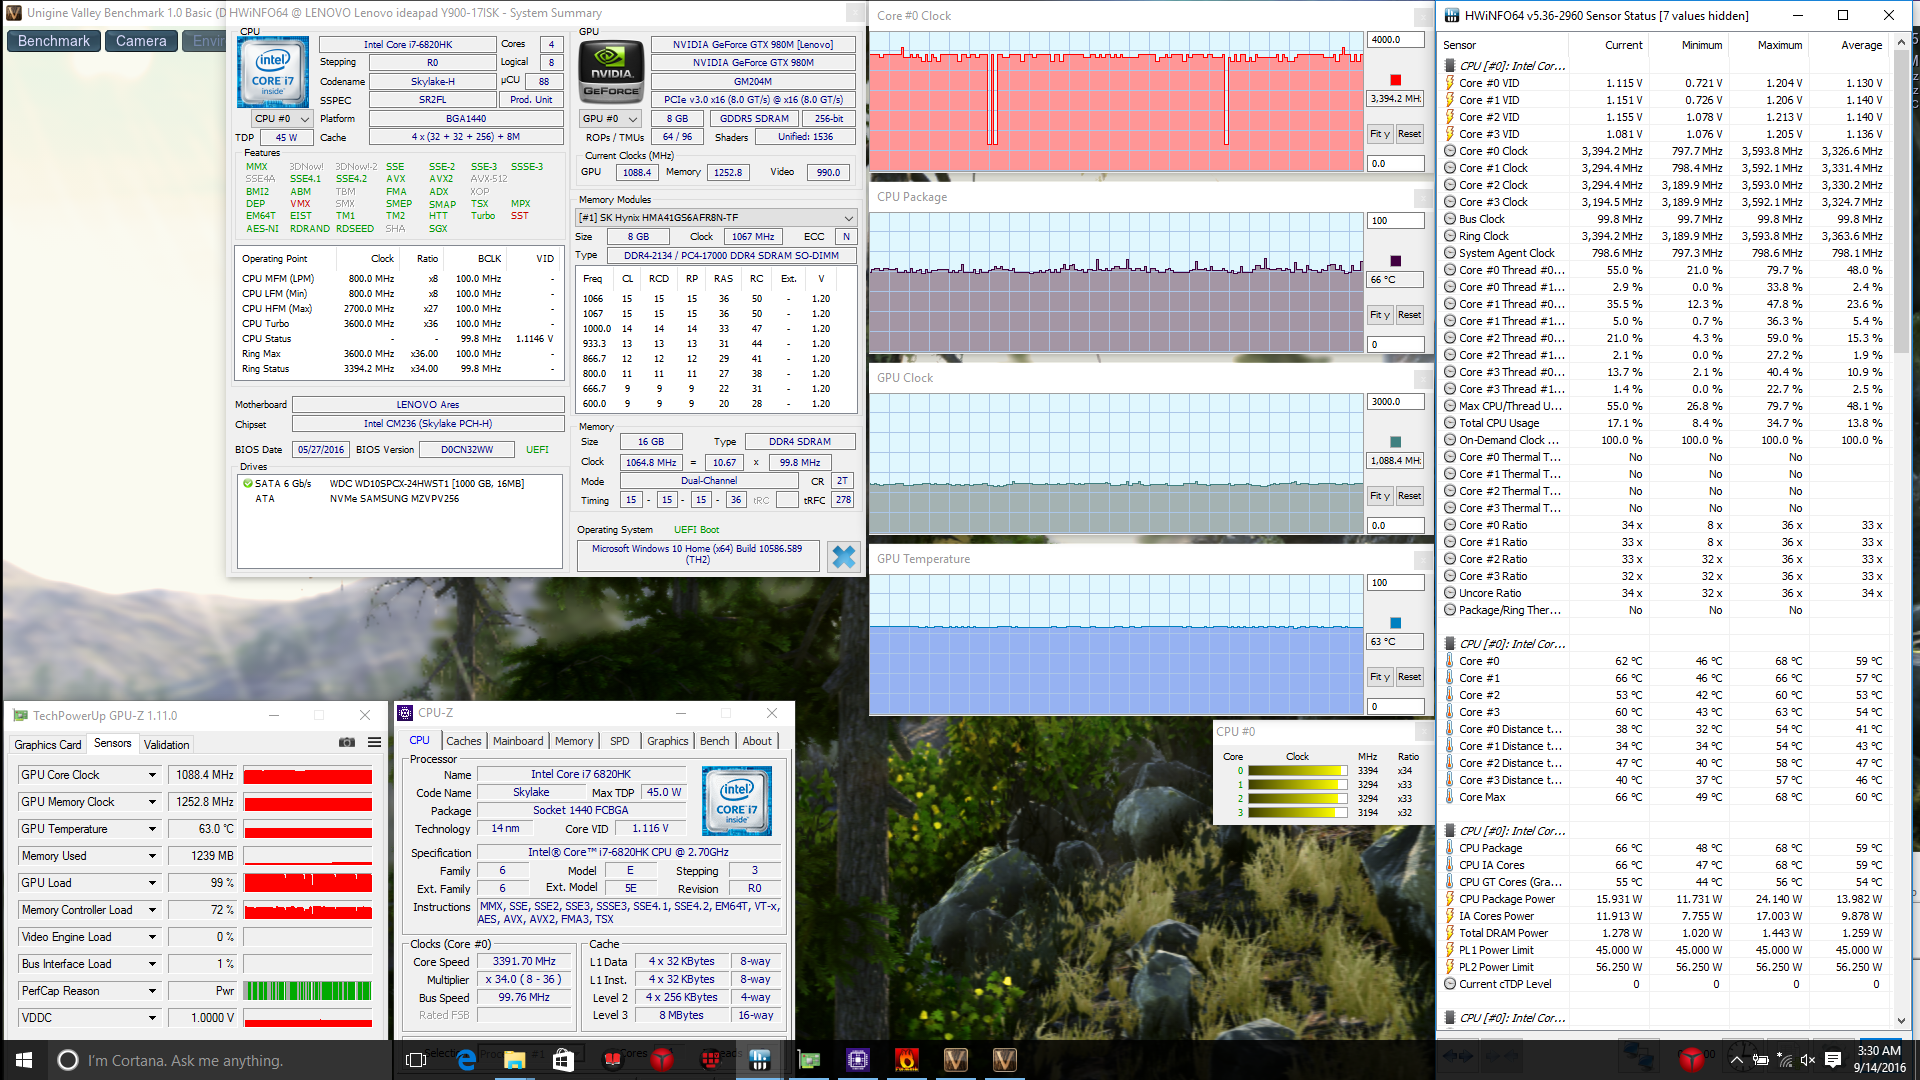Switch to the Caches tab in CPU-Z
Screen dimensions: 1920x1080
[x=463, y=741]
